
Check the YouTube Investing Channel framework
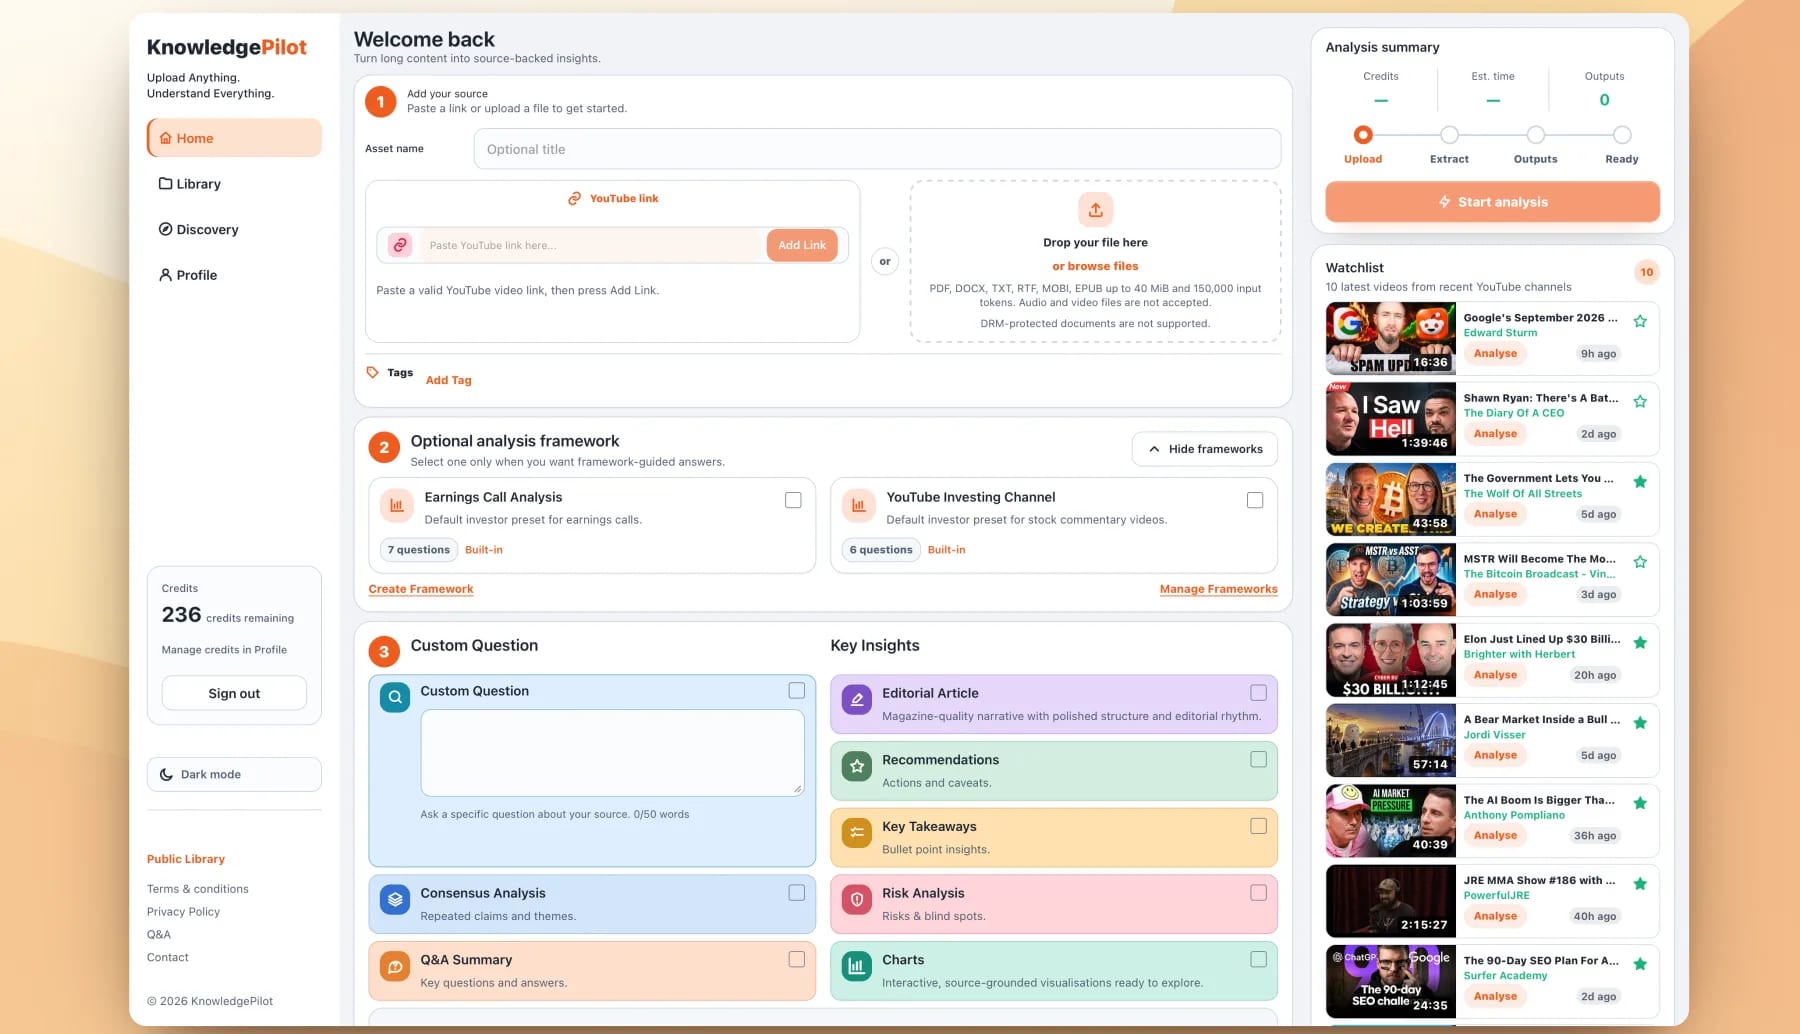[x=1255, y=500]
